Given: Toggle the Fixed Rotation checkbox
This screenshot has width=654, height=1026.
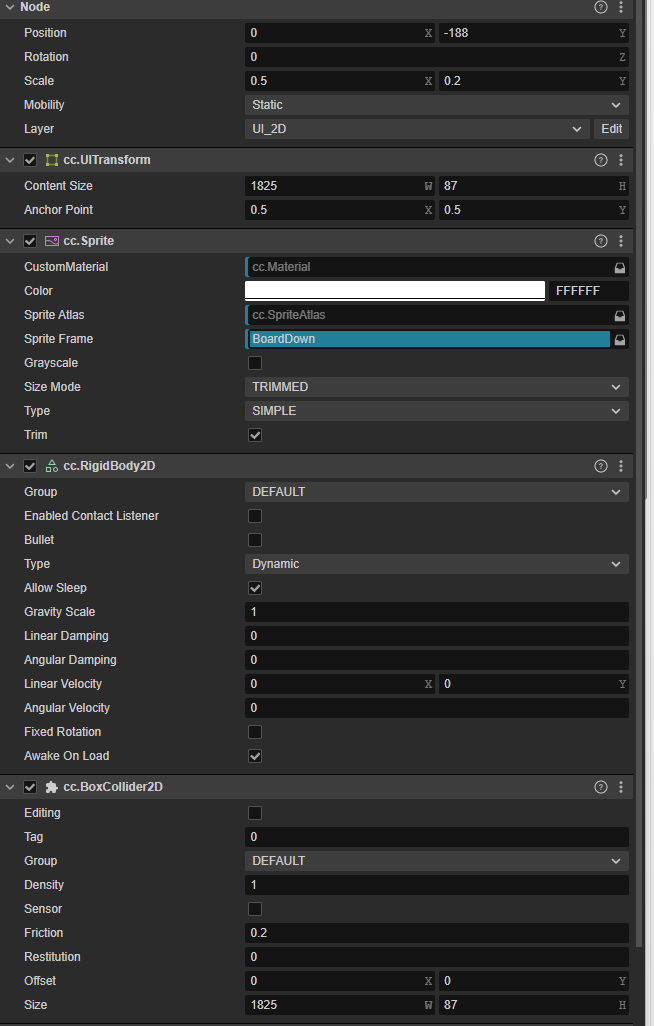Looking at the screenshot, I should 255,732.
